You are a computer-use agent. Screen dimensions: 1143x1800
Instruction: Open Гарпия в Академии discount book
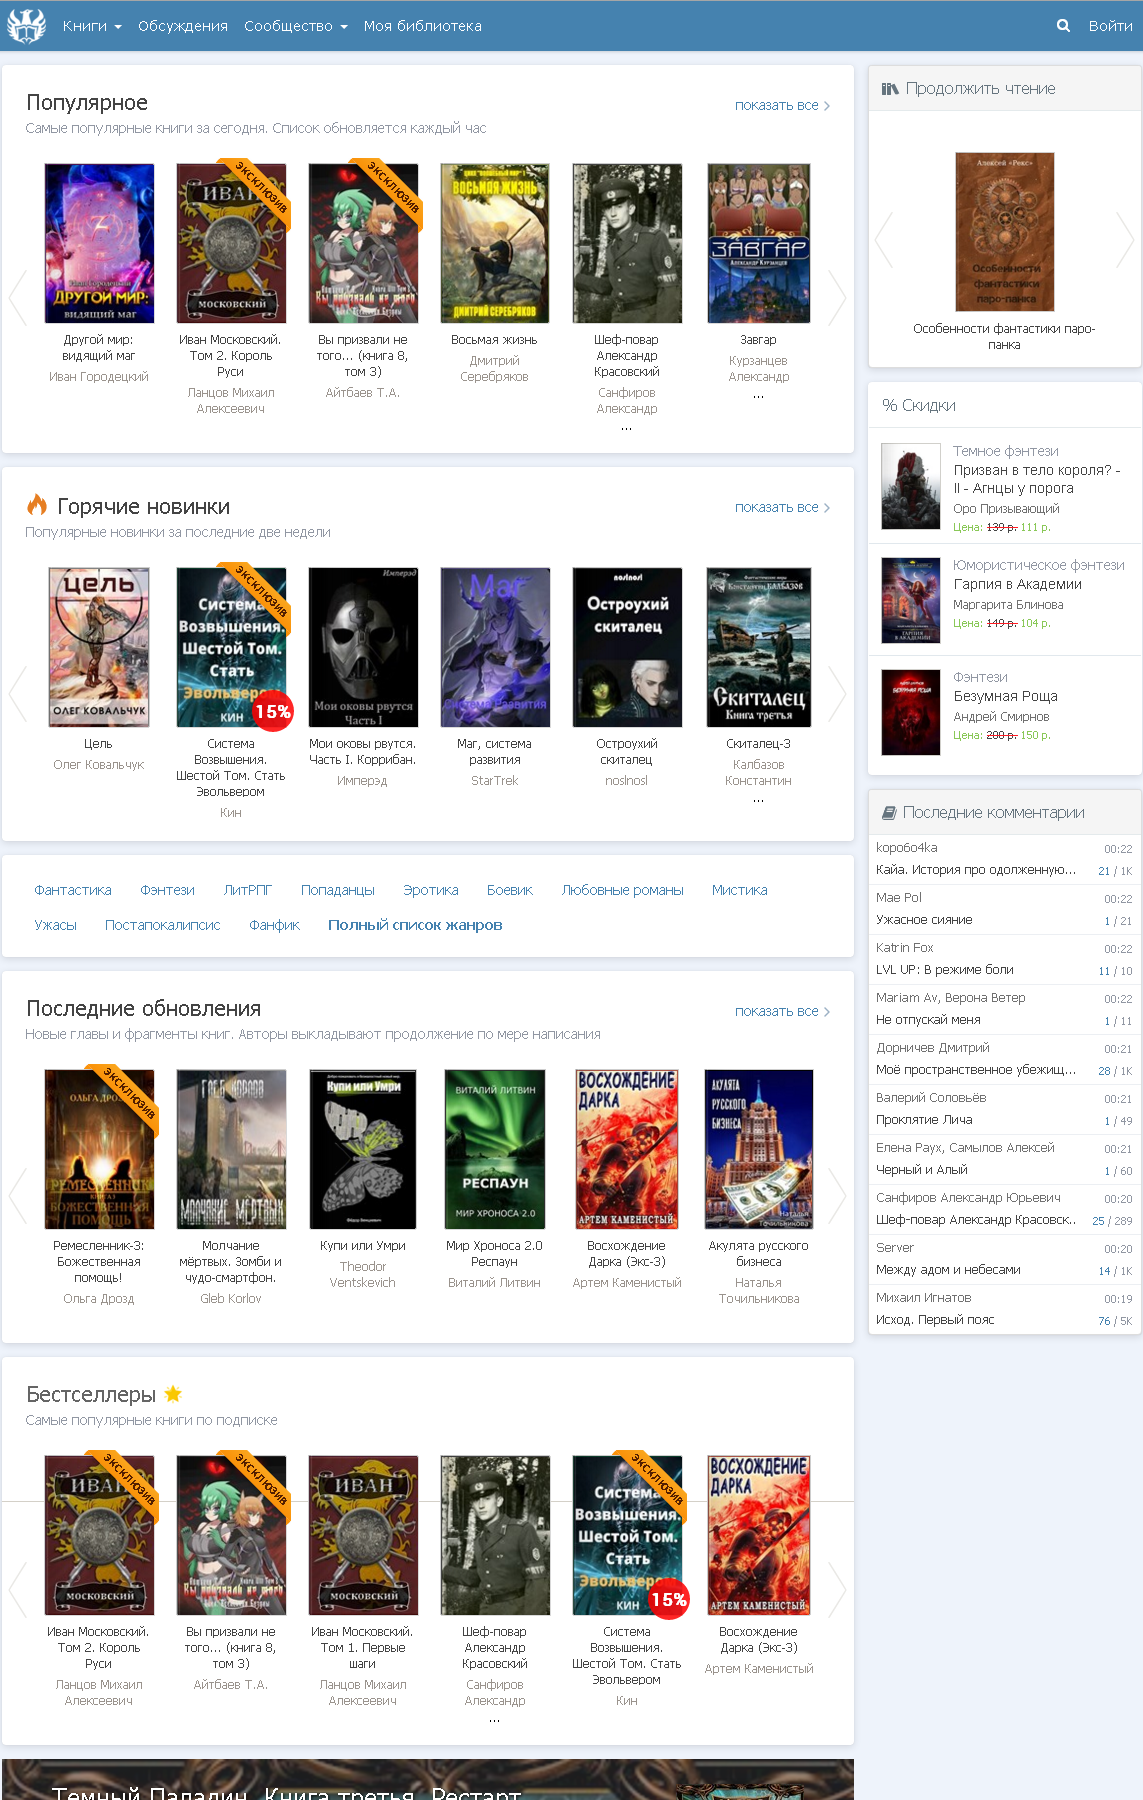(x=1017, y=584)
